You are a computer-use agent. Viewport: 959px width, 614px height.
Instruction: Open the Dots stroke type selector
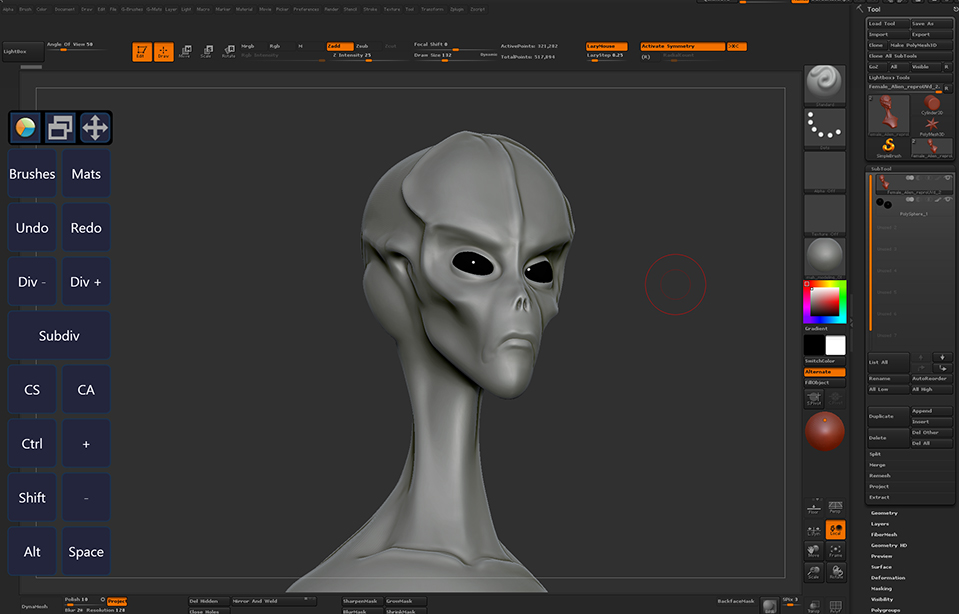[x=825, y=126]
